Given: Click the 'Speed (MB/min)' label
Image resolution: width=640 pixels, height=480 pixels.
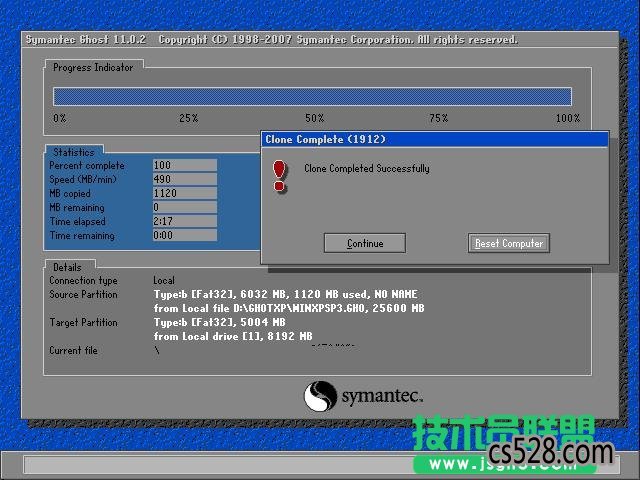Looking at the screenshot, I should (x=83, y=180).
